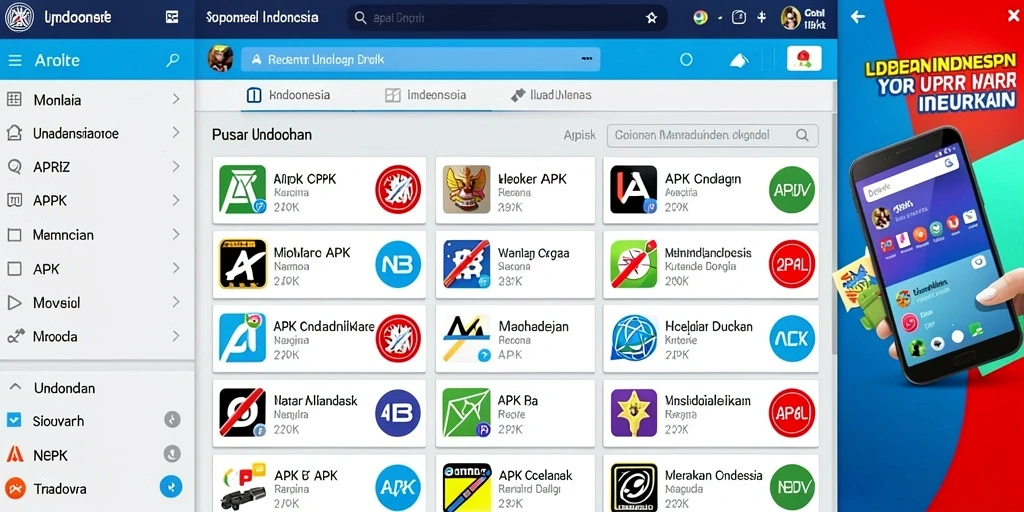Viewport: 1024px width, 512px height.
Task: Click red 2PAL button on Mahindlandoesis card
Action: tap(792, 264)
